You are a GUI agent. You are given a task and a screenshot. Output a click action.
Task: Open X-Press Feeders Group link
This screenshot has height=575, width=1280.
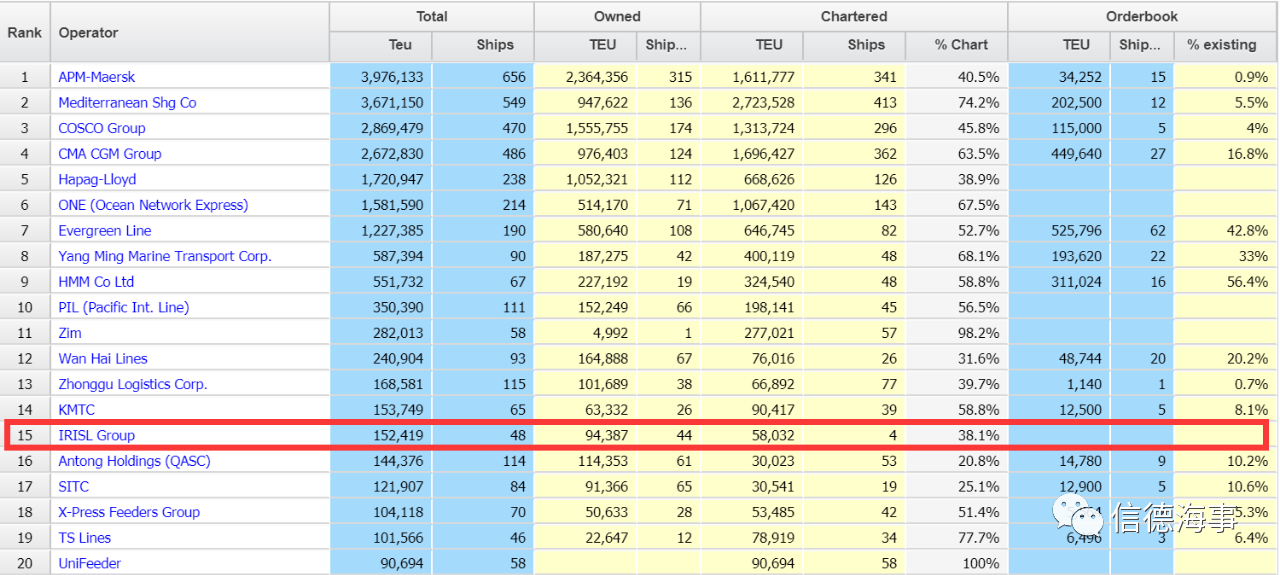(129, 512)
